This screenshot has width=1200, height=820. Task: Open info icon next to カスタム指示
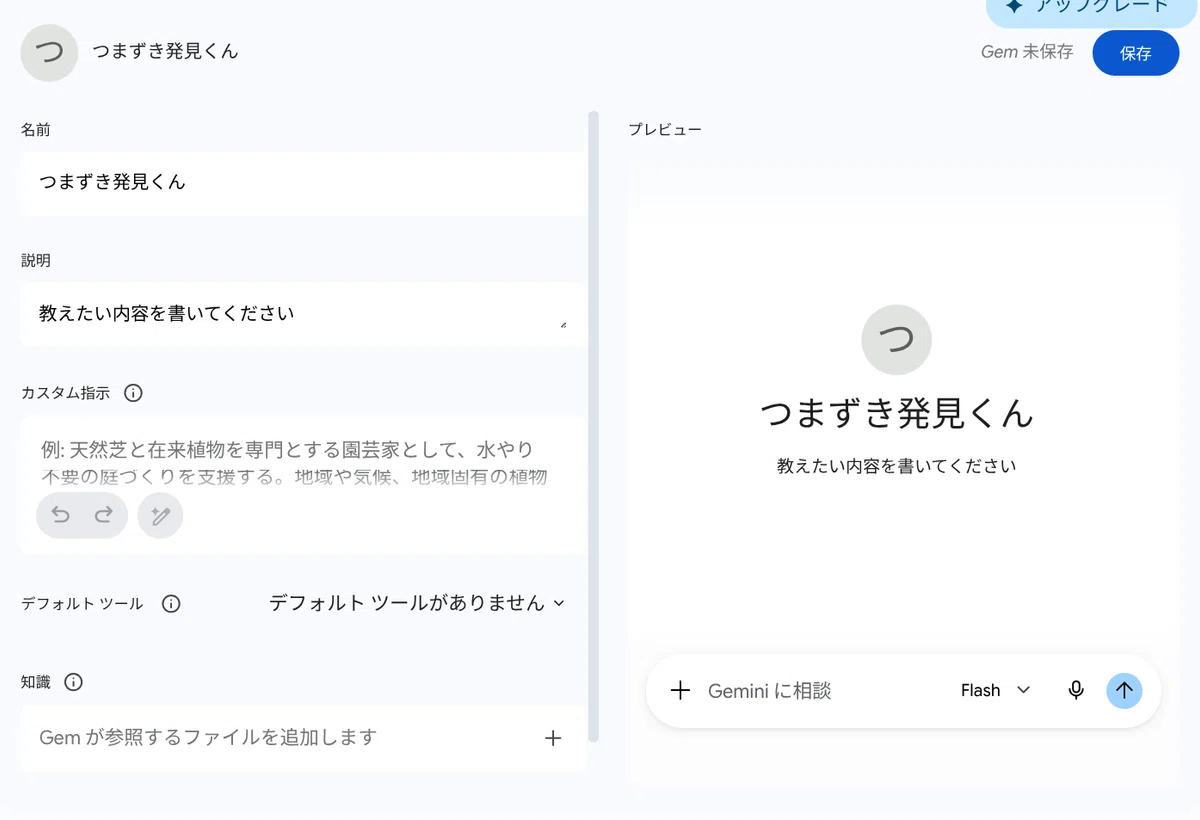(133, 393)
